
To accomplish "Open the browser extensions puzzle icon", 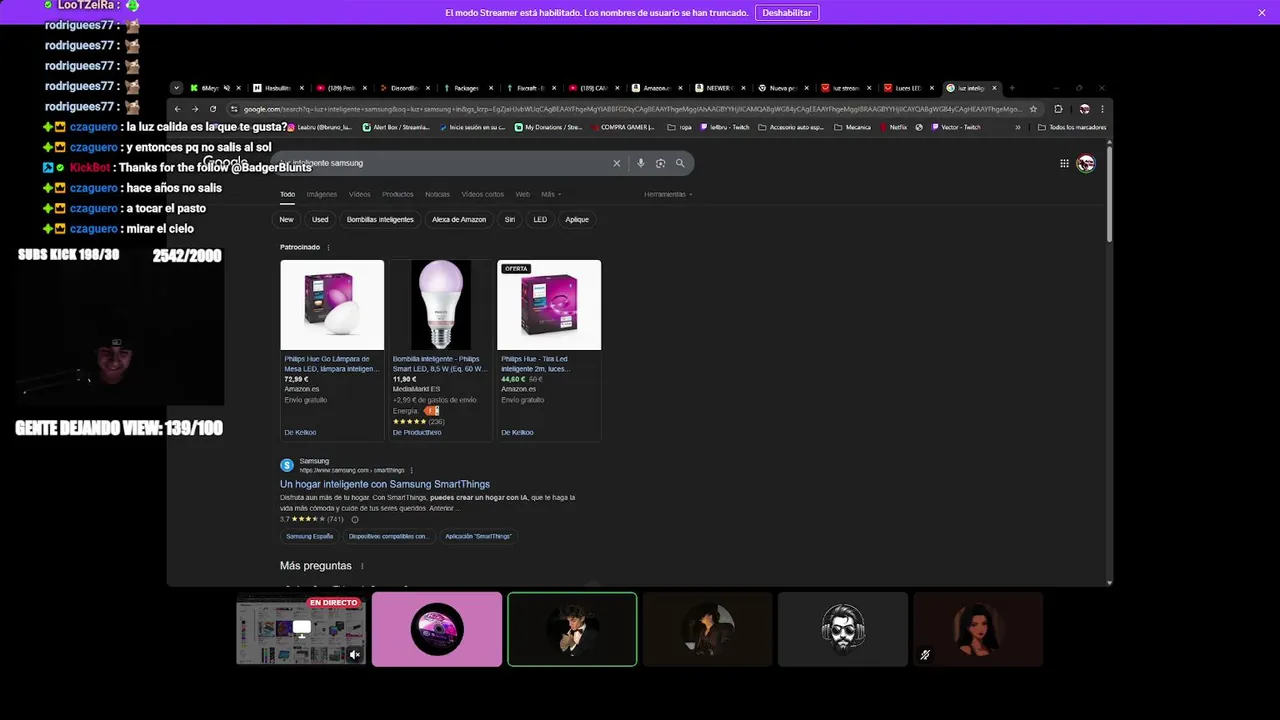I will pyautogui.click(x=1058, y=109).
